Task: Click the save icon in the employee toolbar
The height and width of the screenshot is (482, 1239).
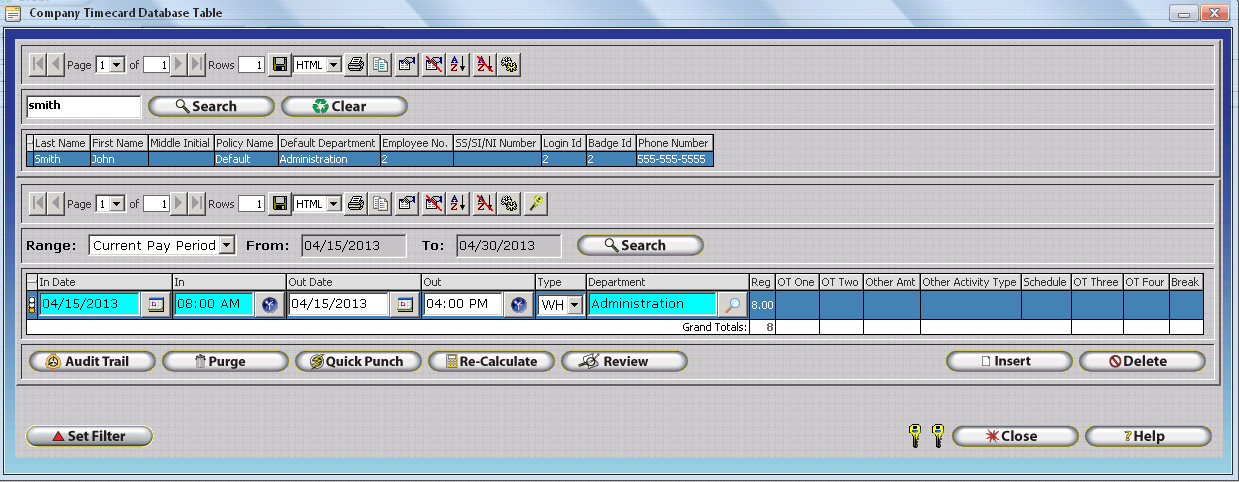Action: point(281,65)
